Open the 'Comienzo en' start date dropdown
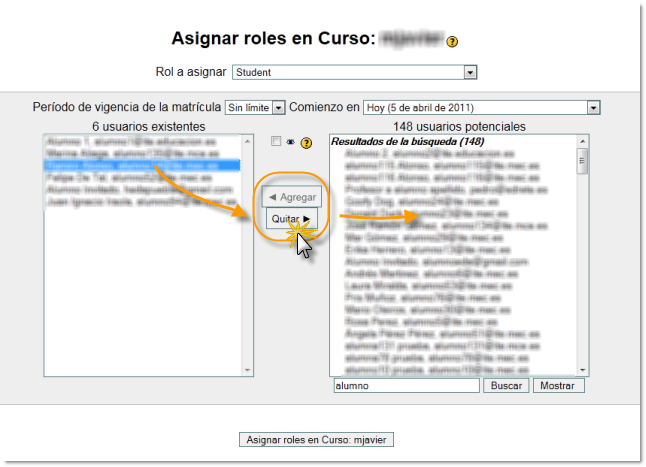Image resolution: width=646 pixels, height=467 pixels. click(x=482, y=107)
